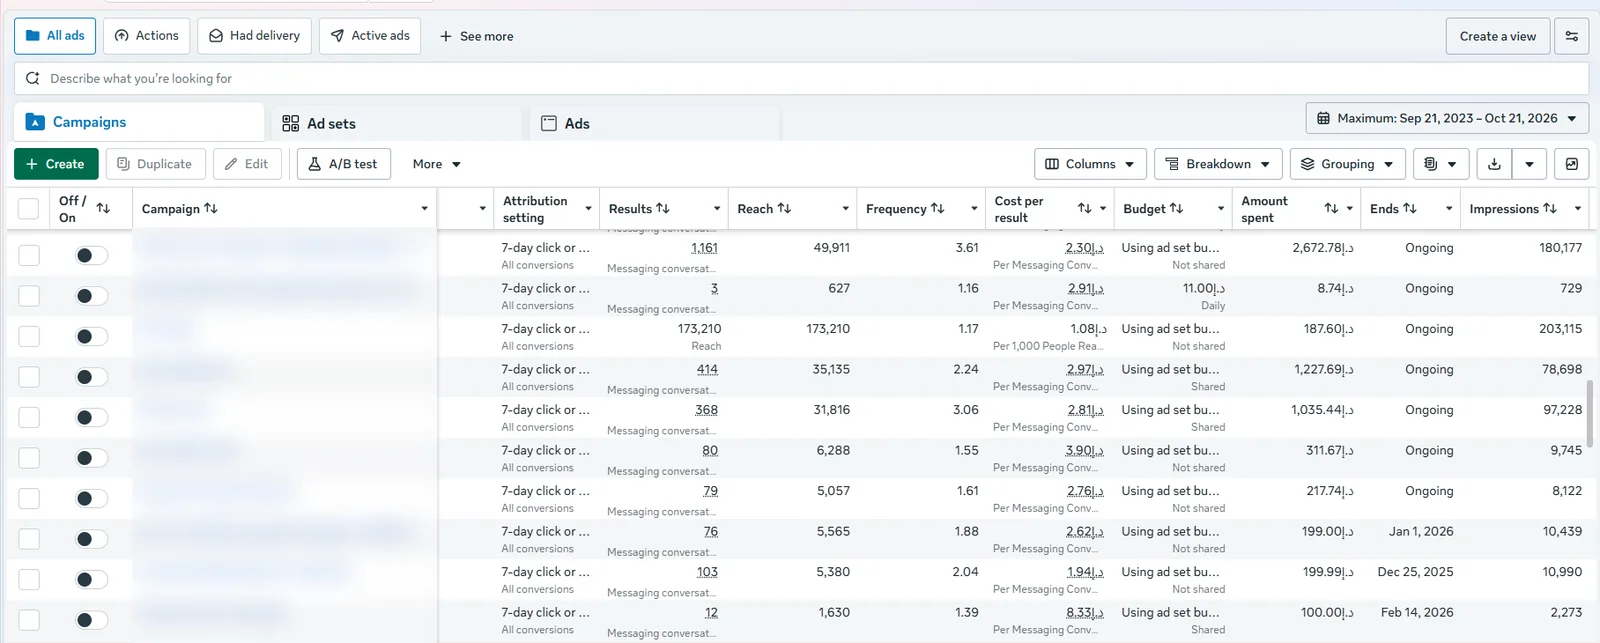Sort by Results column arrows
Image resolution: width=1600 pixels, height=643 pixels.
[662, 208]
